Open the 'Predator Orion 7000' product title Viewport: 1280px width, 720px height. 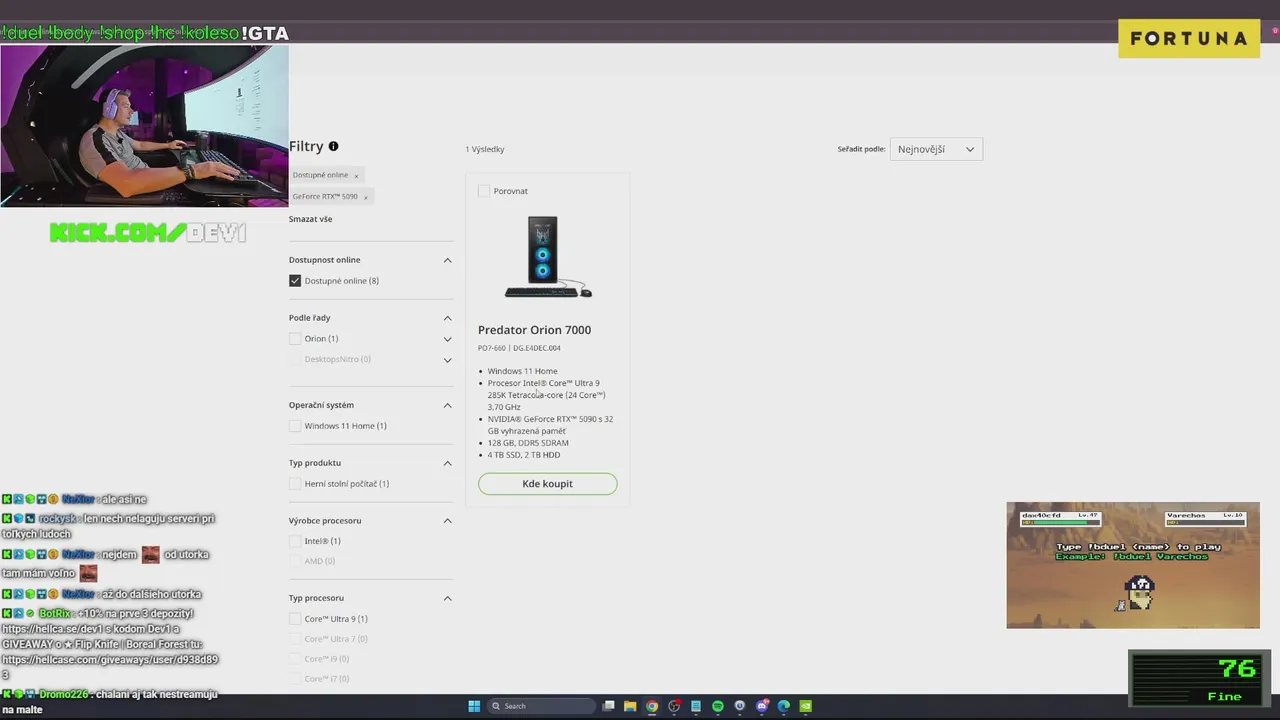(x=534, y=330)
